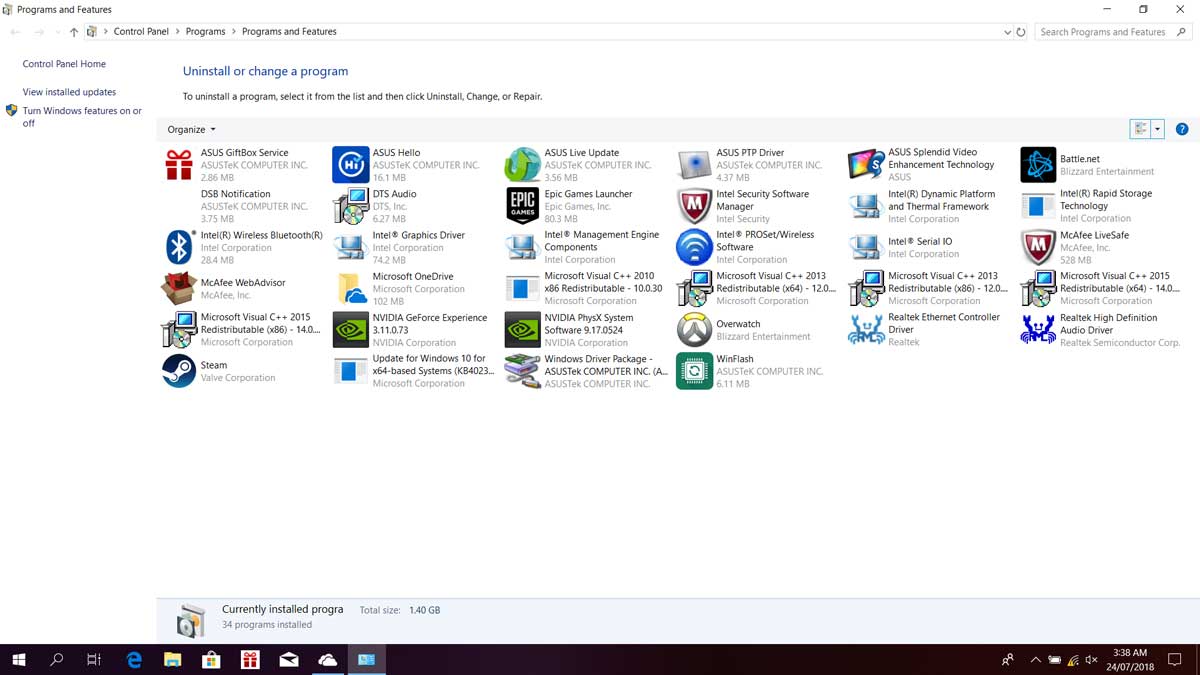Select the Epic Games Launcher icon
The height and width of the screenshot is (675, 1200).
click(x=523, y=206)
